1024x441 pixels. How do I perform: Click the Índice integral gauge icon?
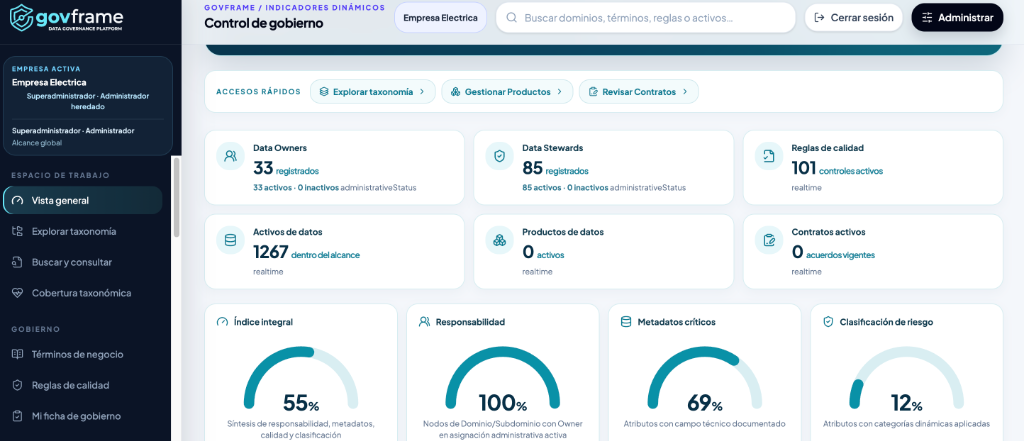pyautogui.click(x=222, y=321)
